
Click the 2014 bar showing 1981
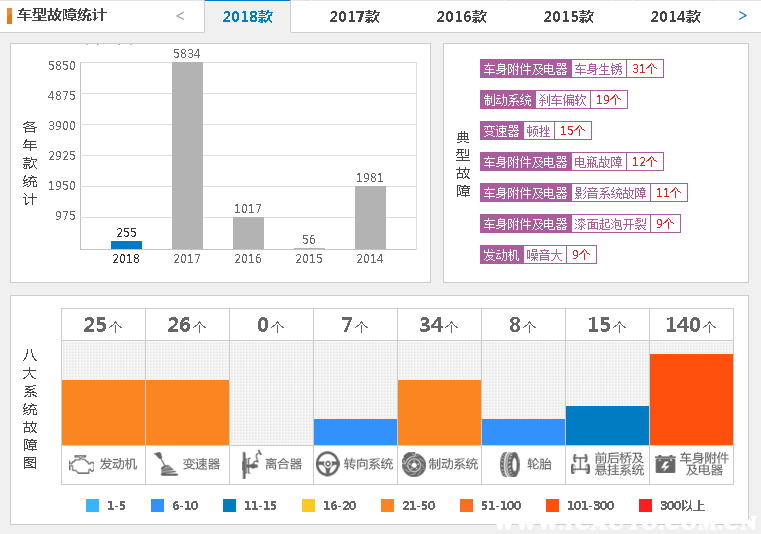point(370,217)
